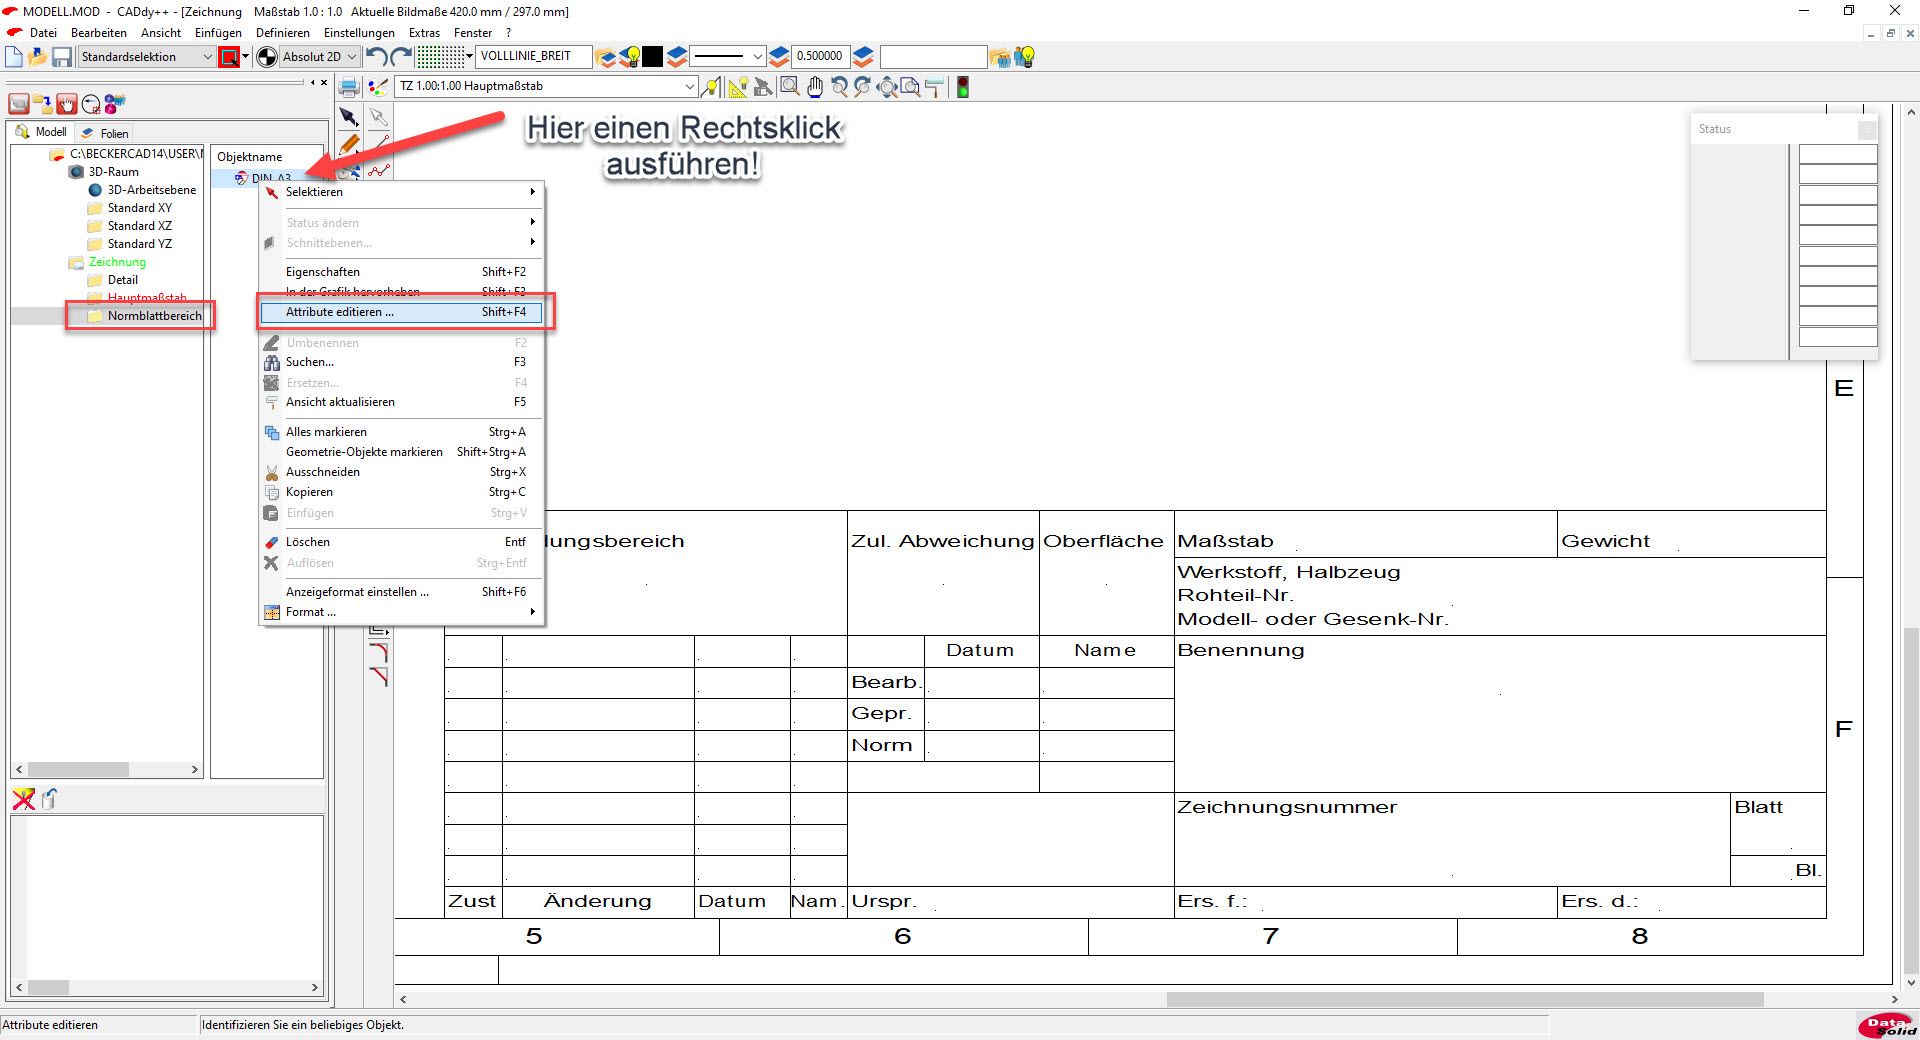1920x1040 pixels.
Task: Click the line width field 0.500000
Action: pos(820,56)
